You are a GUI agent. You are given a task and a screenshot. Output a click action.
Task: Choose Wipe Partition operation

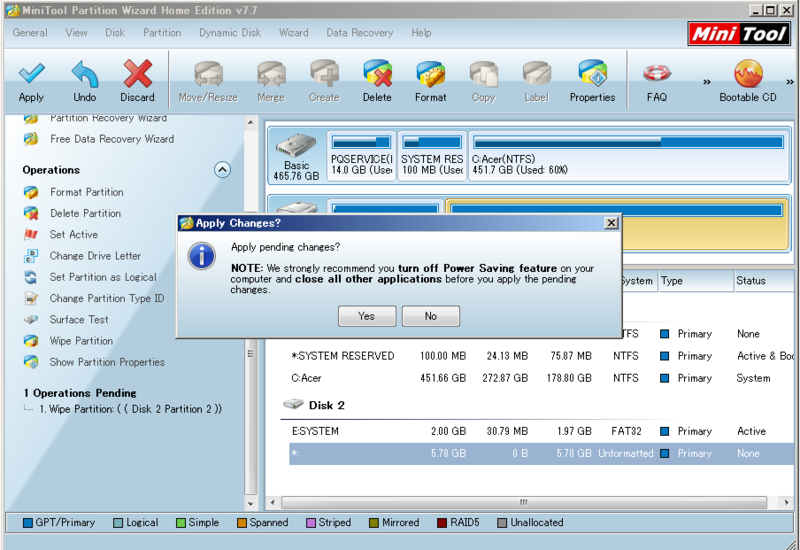click(x=81, y=341)
